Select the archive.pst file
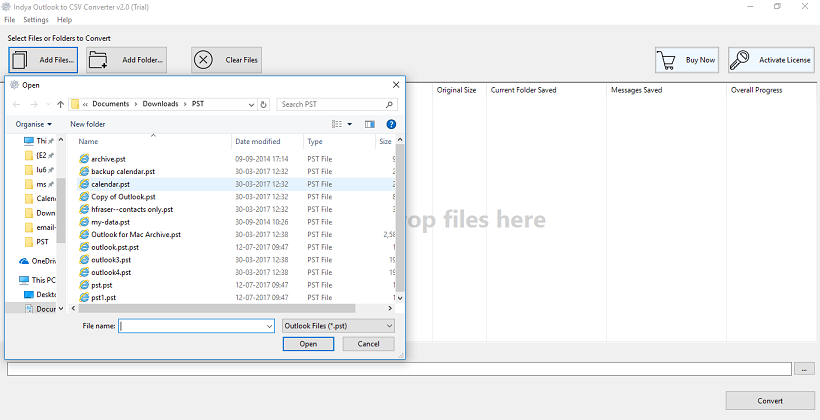The image size is (820, 420). click(108, 159)
